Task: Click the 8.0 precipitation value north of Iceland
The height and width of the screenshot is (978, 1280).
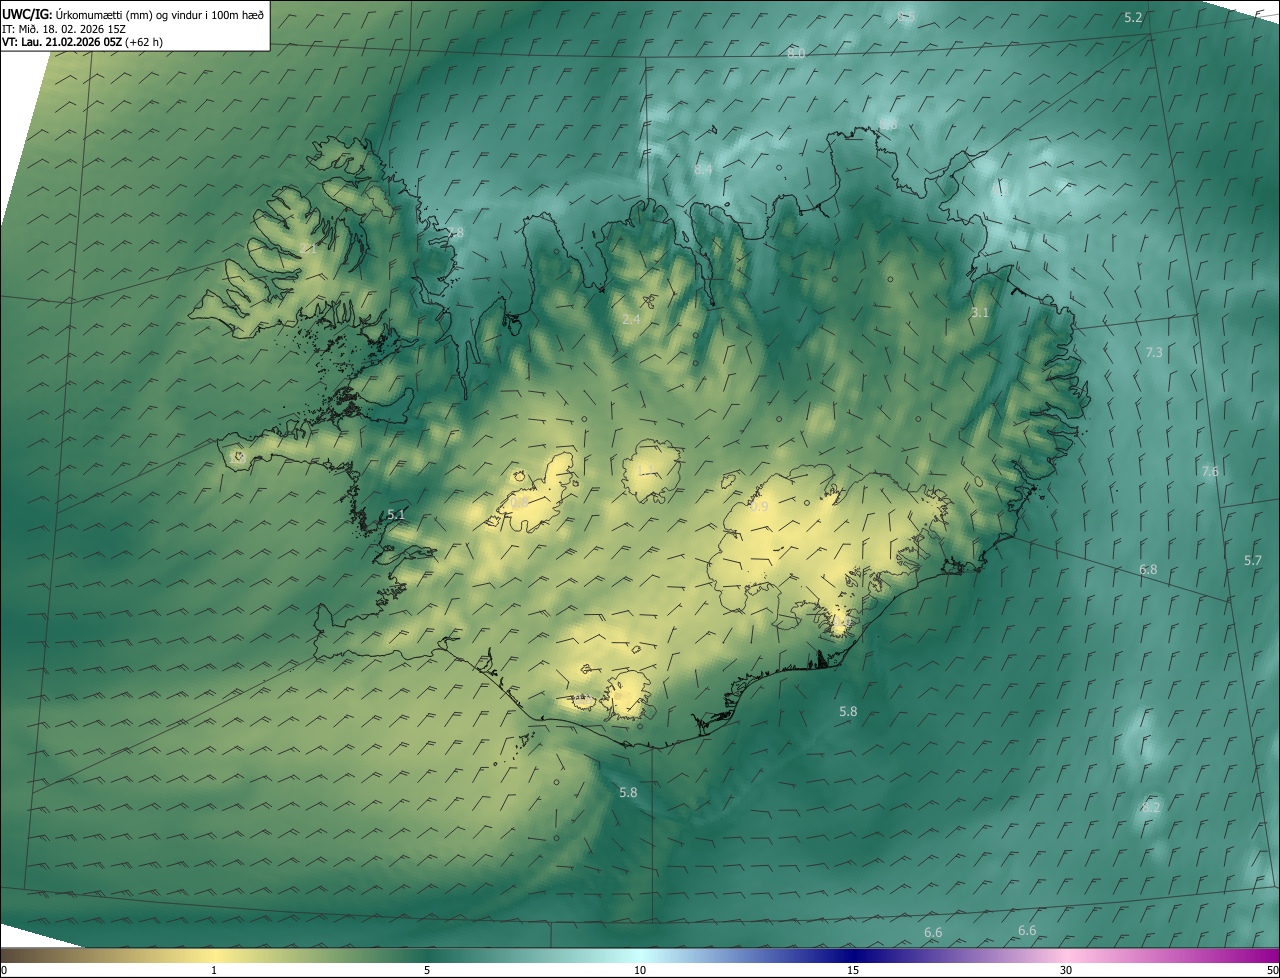Action: pyautogui.click(x=796, y=53)
